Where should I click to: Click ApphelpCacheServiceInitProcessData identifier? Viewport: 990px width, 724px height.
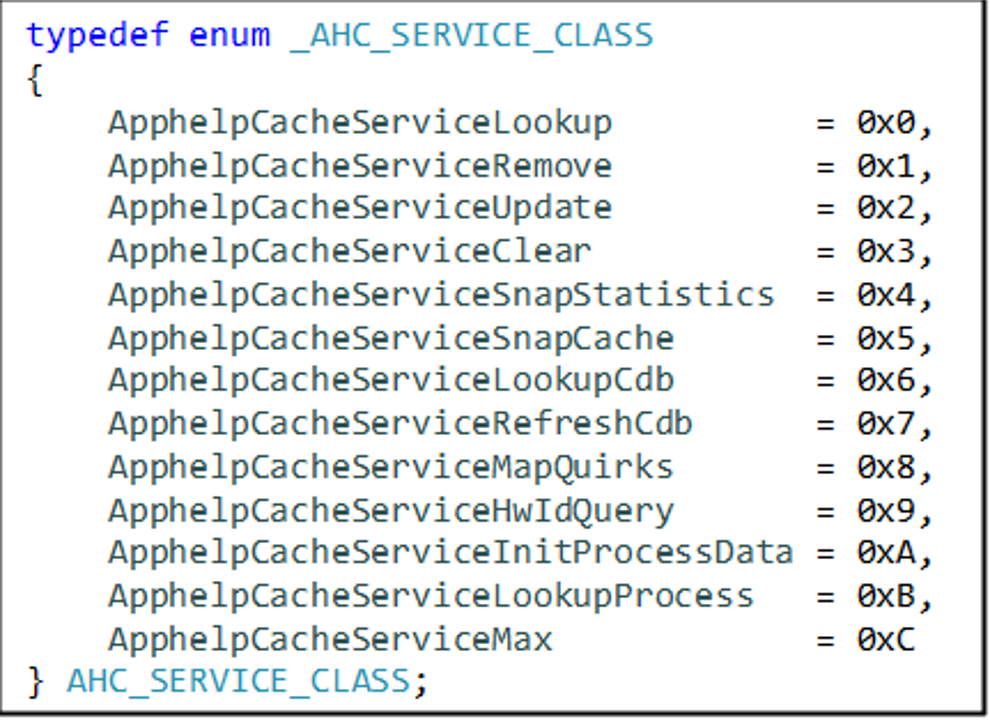[451, 554]
